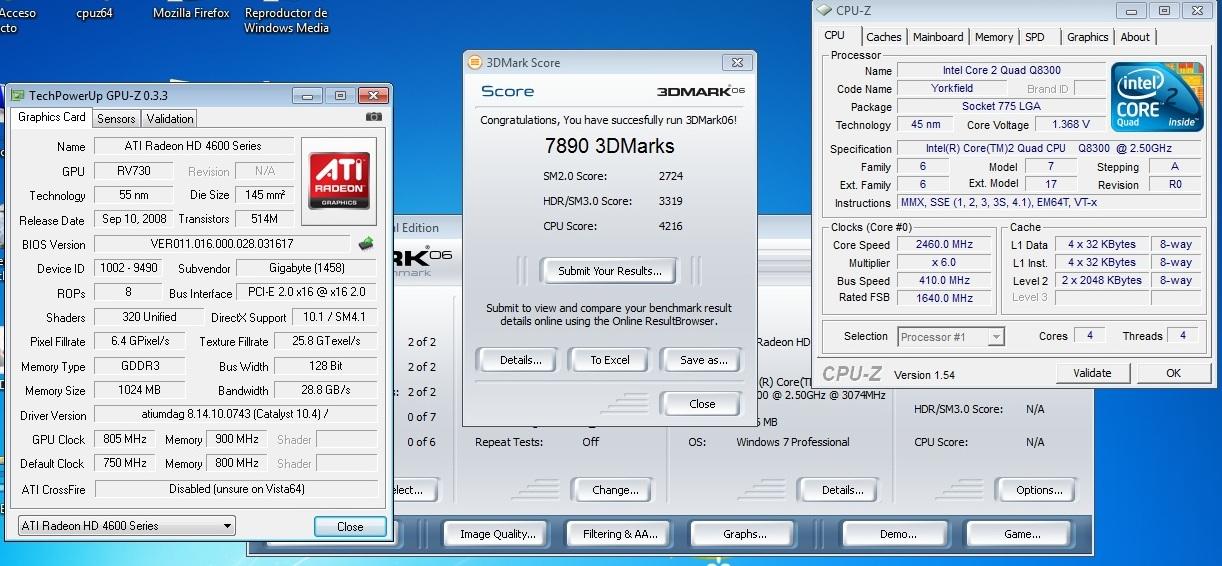Screen dimensions: 1222x566
Task: Open the Processor #1 selection dropdown in CPU-Z
Action: [x=951, y=337]
